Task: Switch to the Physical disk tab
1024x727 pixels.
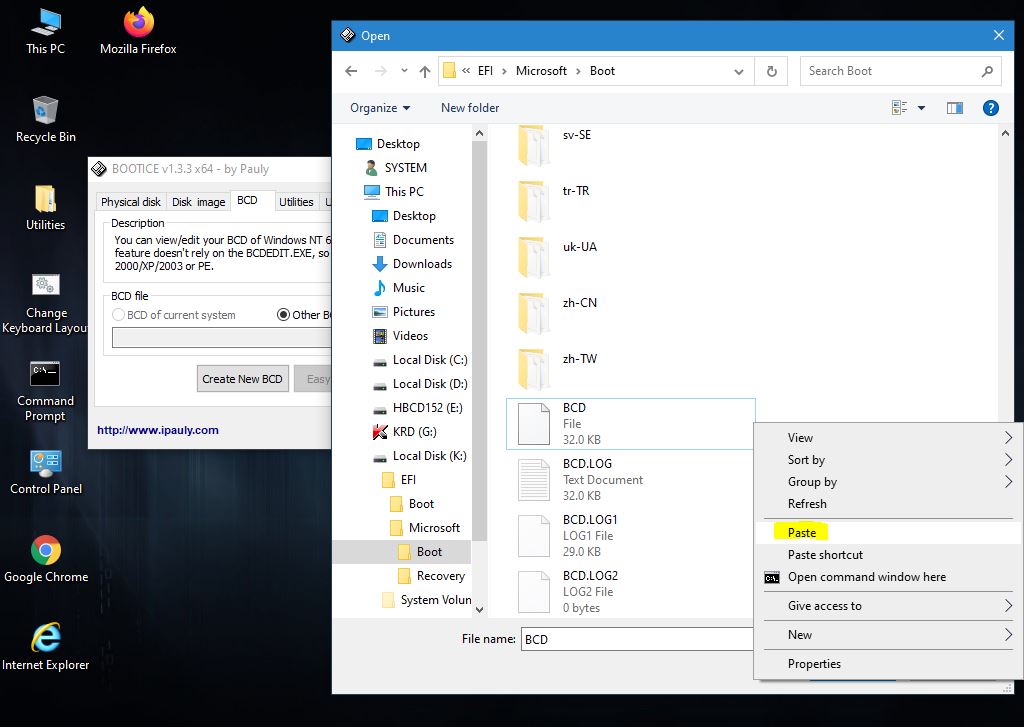Action: [x=131, y=202]
